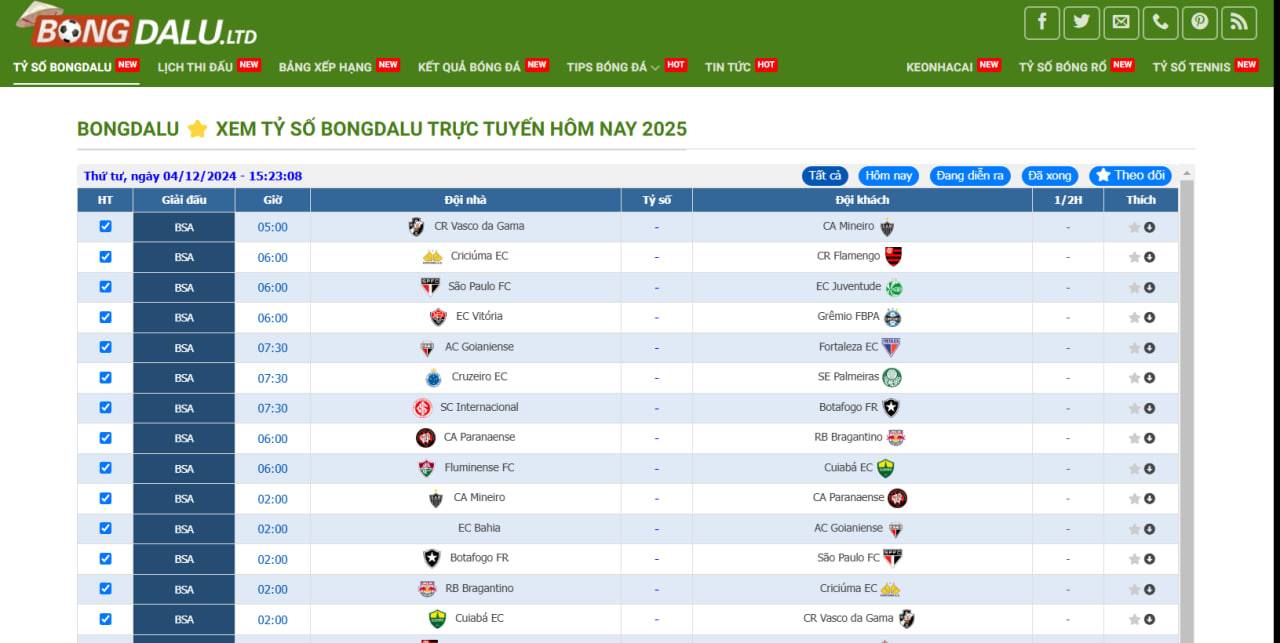The width and height of the screenshot is (1280, 643).
Task: Toggle checkbox for São Paulo FC vs Juventude
Action: coord(106,287)
